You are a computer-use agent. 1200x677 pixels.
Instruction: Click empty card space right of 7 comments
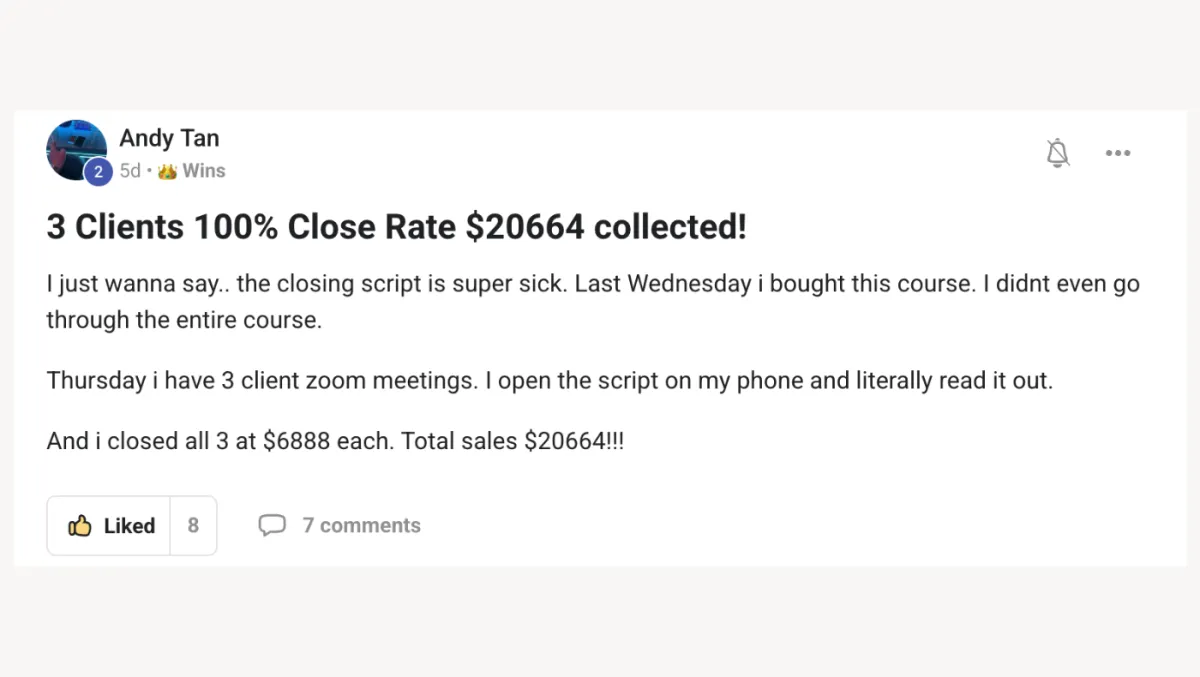click(800, 526)
